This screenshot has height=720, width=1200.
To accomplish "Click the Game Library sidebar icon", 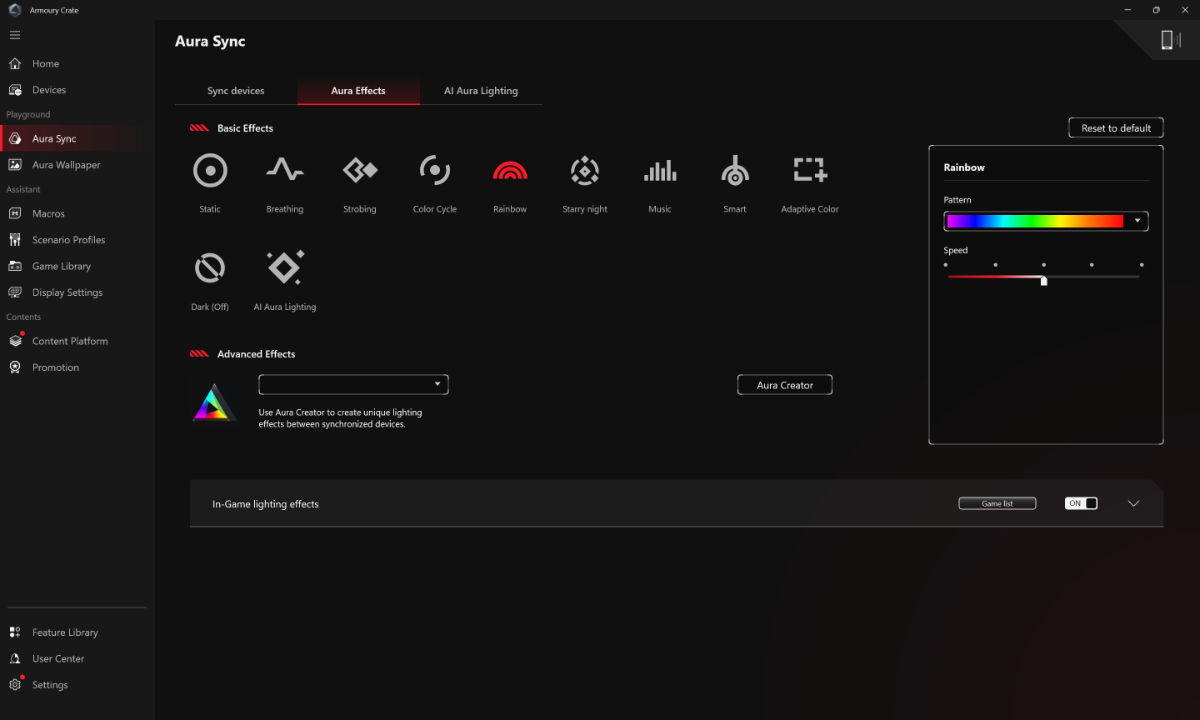I will click(x=15, y=266).
